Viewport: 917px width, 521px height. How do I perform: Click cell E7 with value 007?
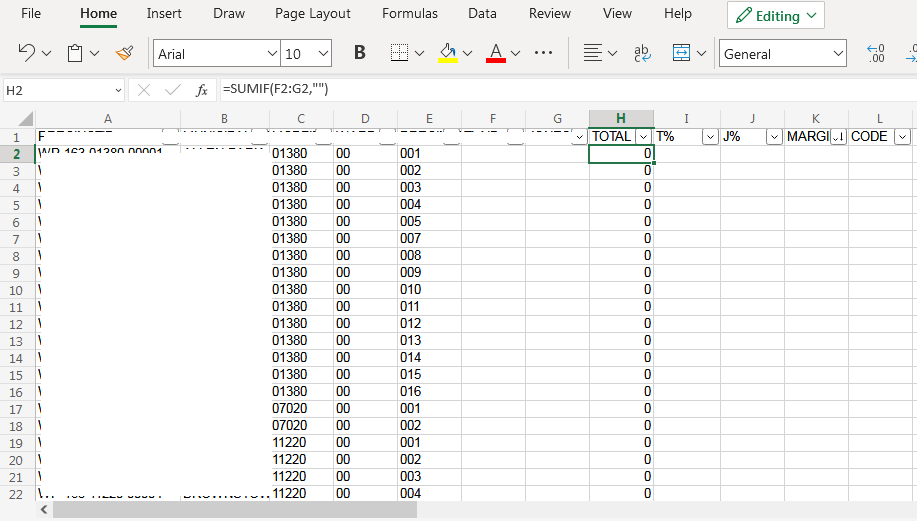tap(429, 239)
